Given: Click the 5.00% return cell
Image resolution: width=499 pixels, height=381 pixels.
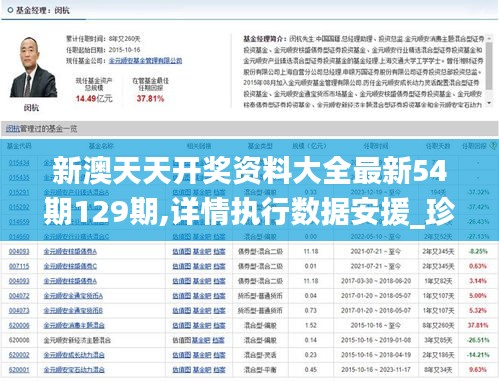Looking at the screenshot, I should pos(478,296).
